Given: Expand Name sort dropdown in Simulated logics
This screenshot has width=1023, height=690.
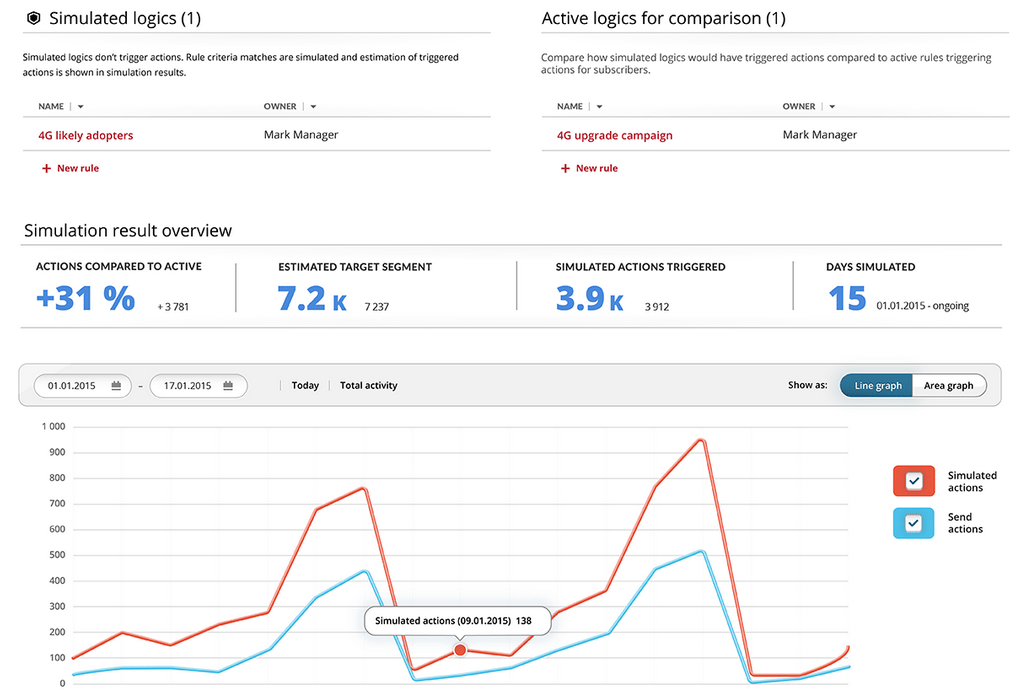Looking at the screenshot, I should pyautogui.click(x=81, y=107).
